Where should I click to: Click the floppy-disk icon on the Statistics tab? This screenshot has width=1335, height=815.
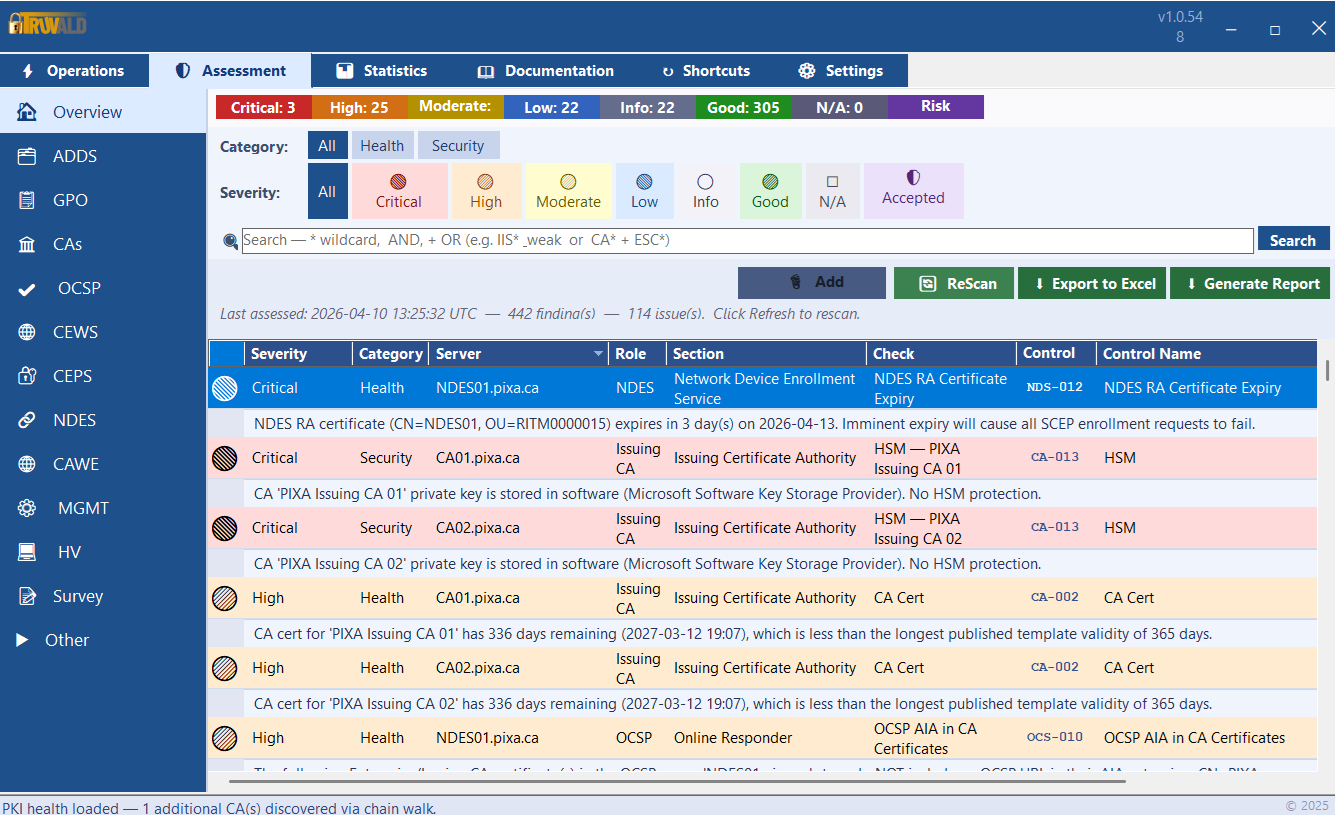point(344,71)
